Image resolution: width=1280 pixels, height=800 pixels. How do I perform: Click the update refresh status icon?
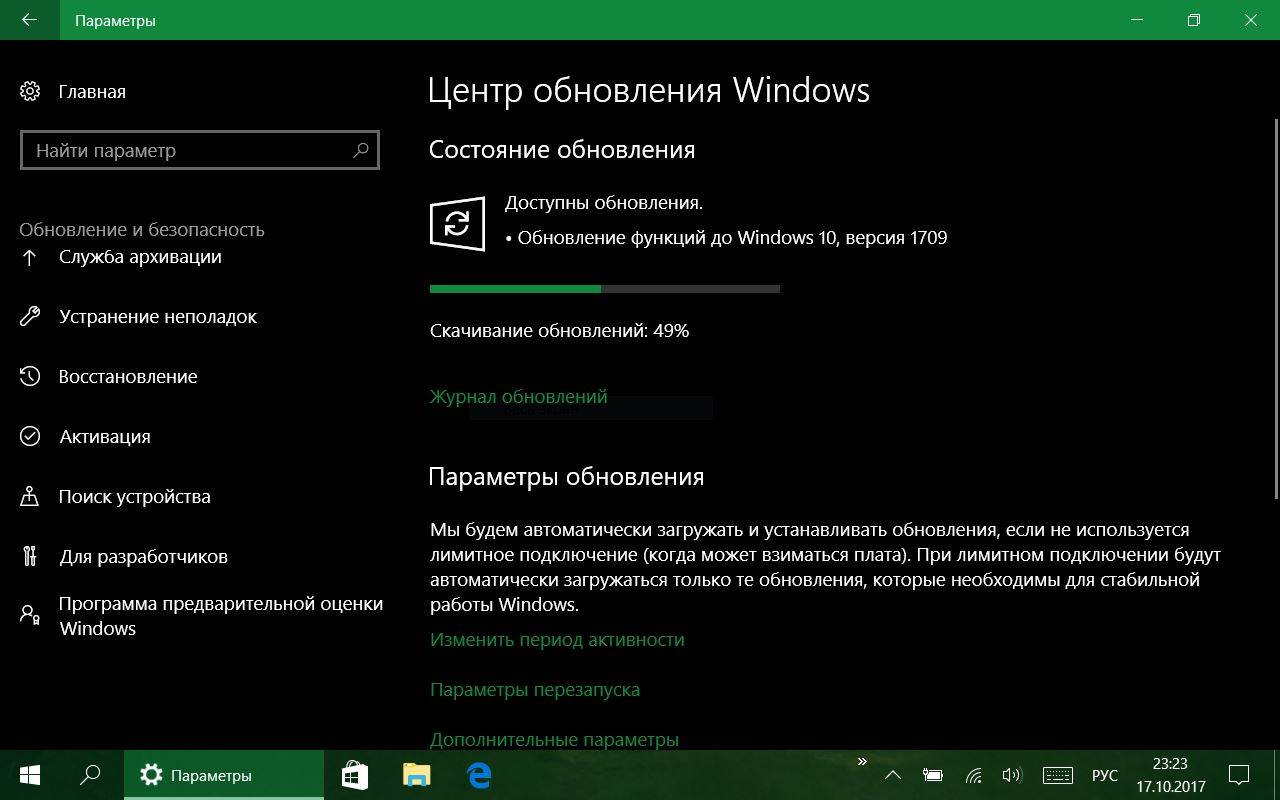pos(457,223)
